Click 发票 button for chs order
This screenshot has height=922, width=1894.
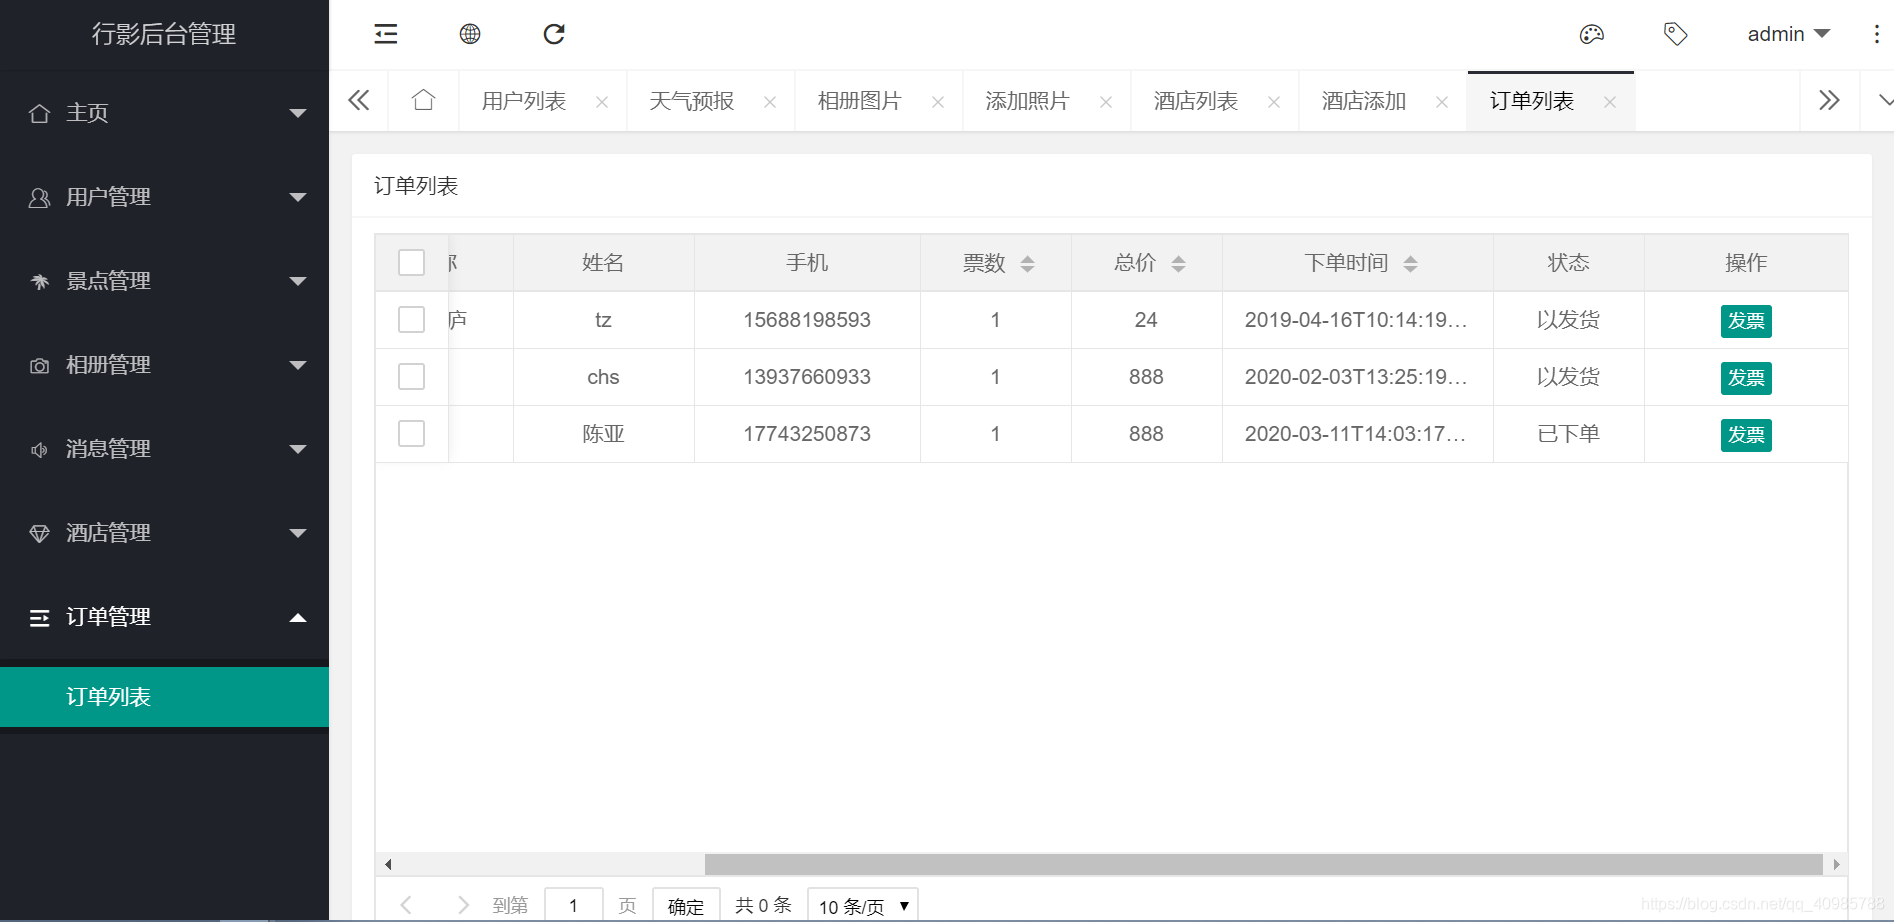[1746, 378]
